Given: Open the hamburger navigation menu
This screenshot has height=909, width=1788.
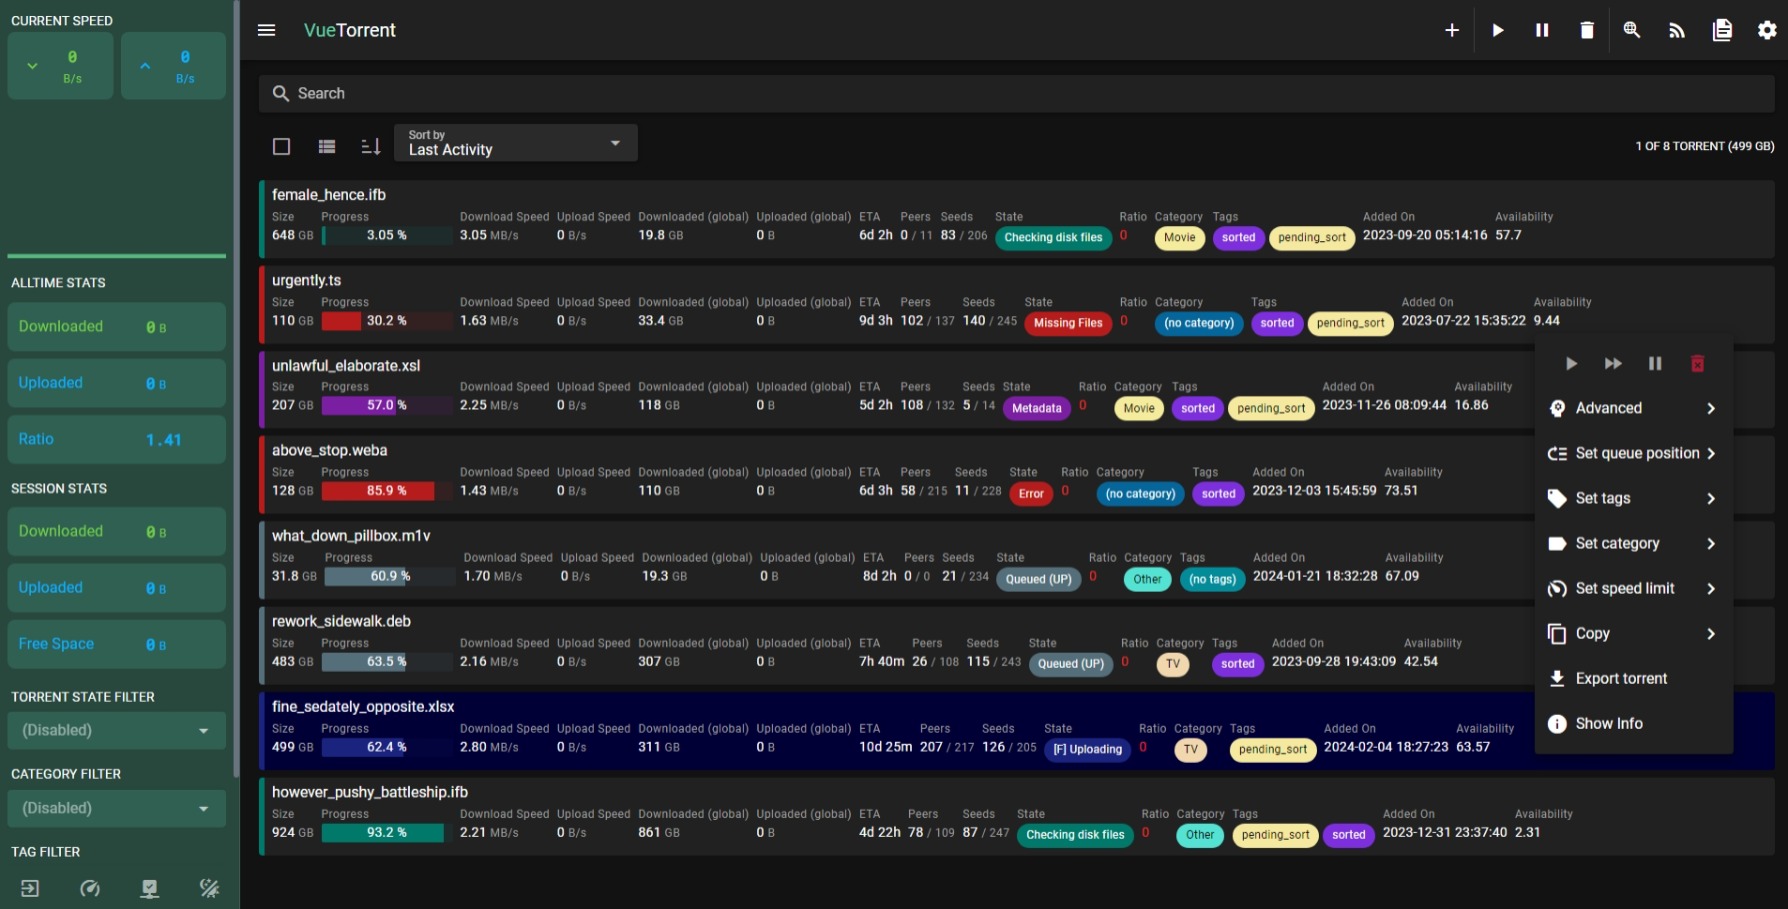Looking at the screenshot, I should (266, 30).
